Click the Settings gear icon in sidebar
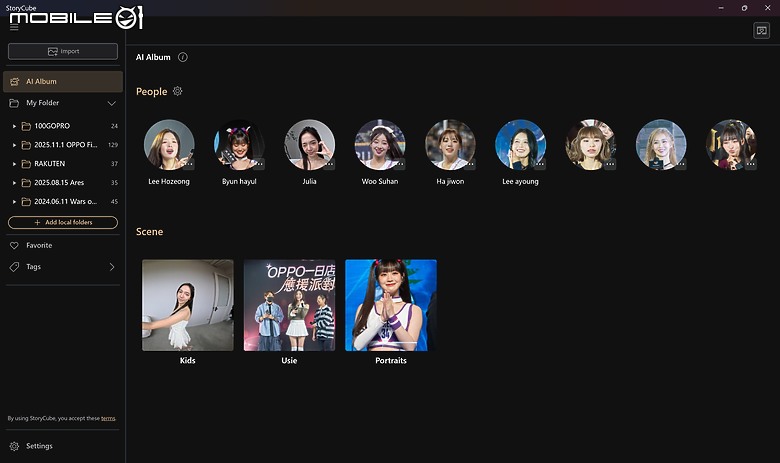Viewport: 780px width, 463px height. (14, 446)
